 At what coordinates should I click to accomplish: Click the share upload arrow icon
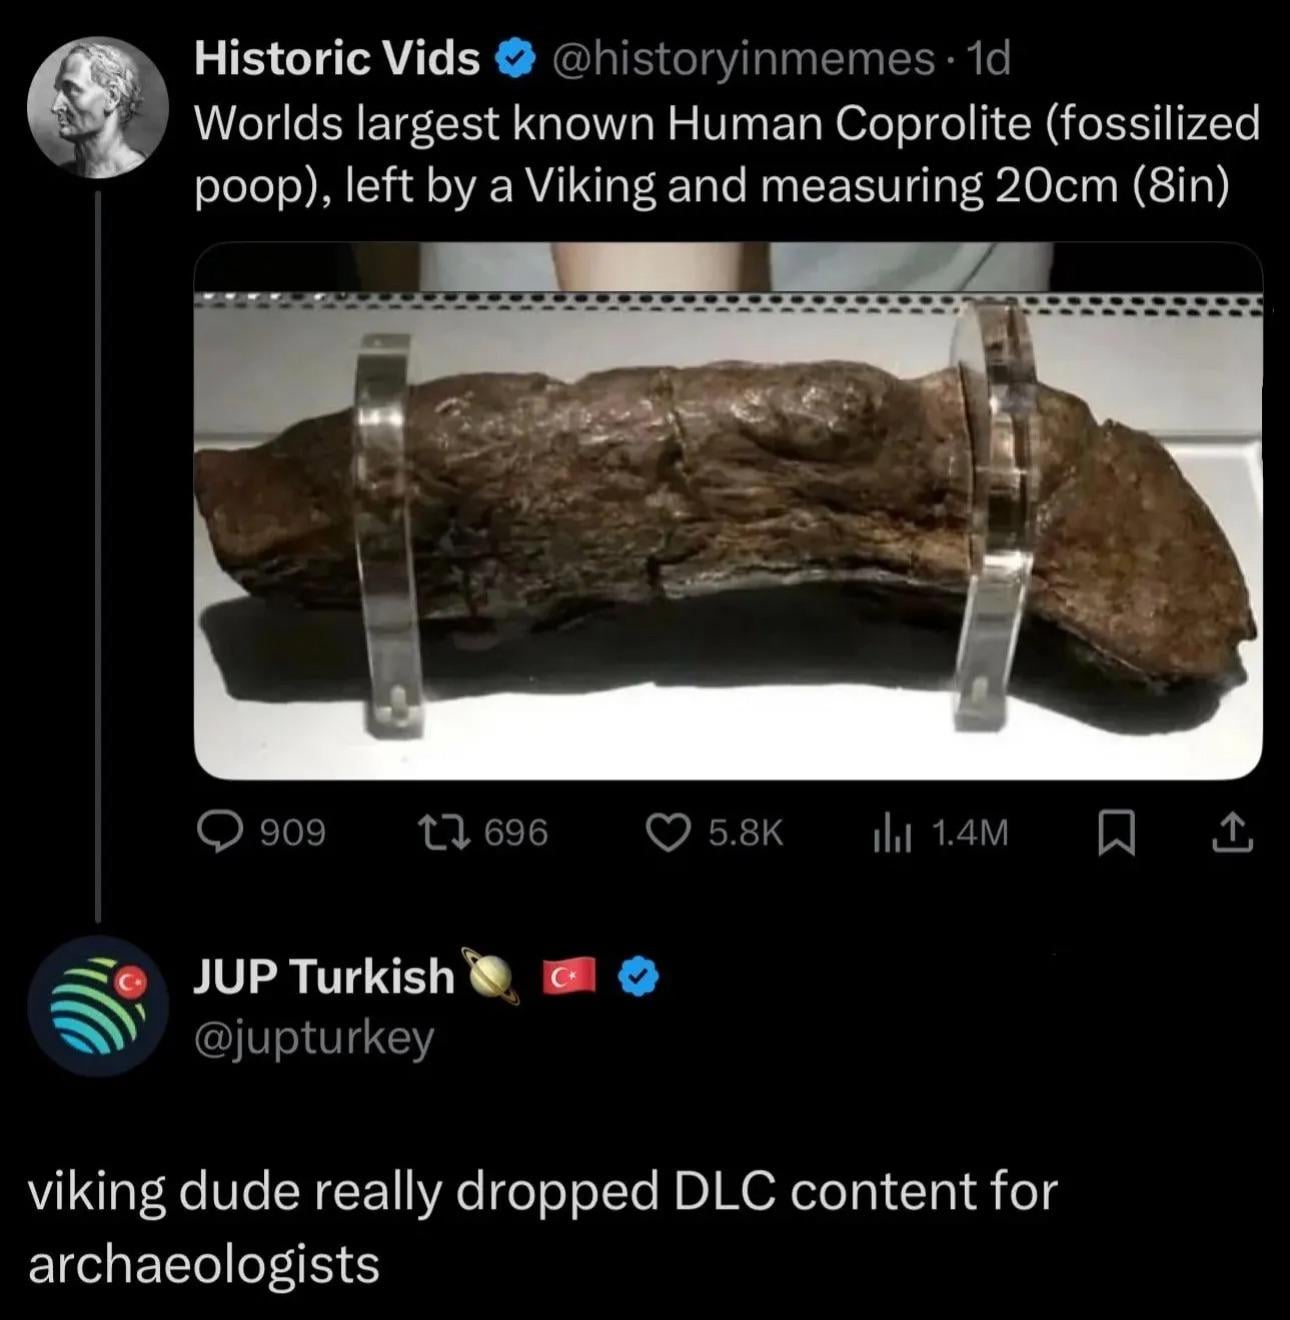click(1232, 832)
